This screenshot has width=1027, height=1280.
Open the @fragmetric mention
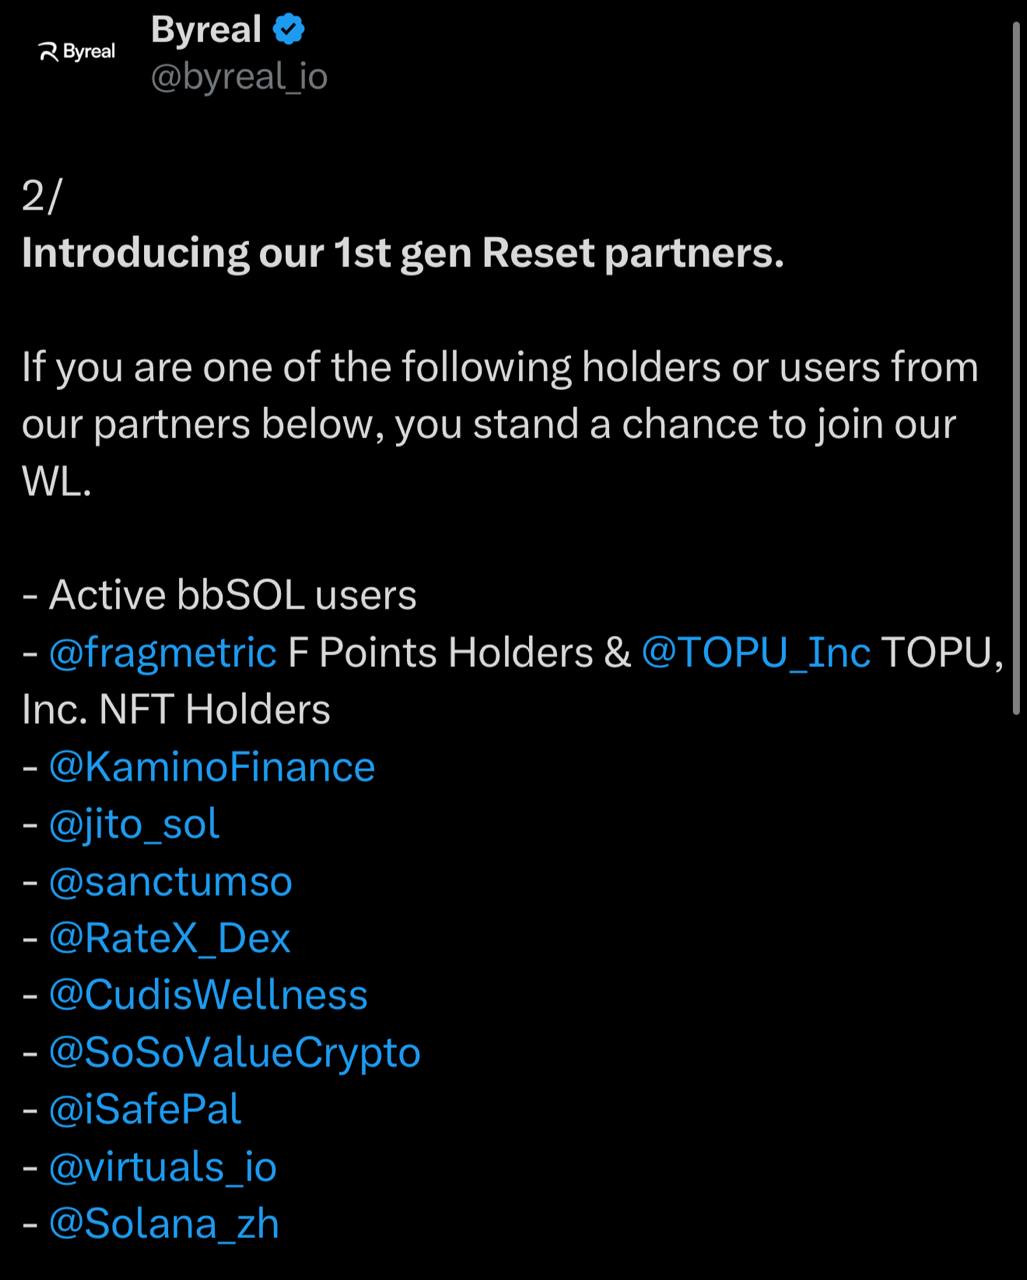[162, 653]
